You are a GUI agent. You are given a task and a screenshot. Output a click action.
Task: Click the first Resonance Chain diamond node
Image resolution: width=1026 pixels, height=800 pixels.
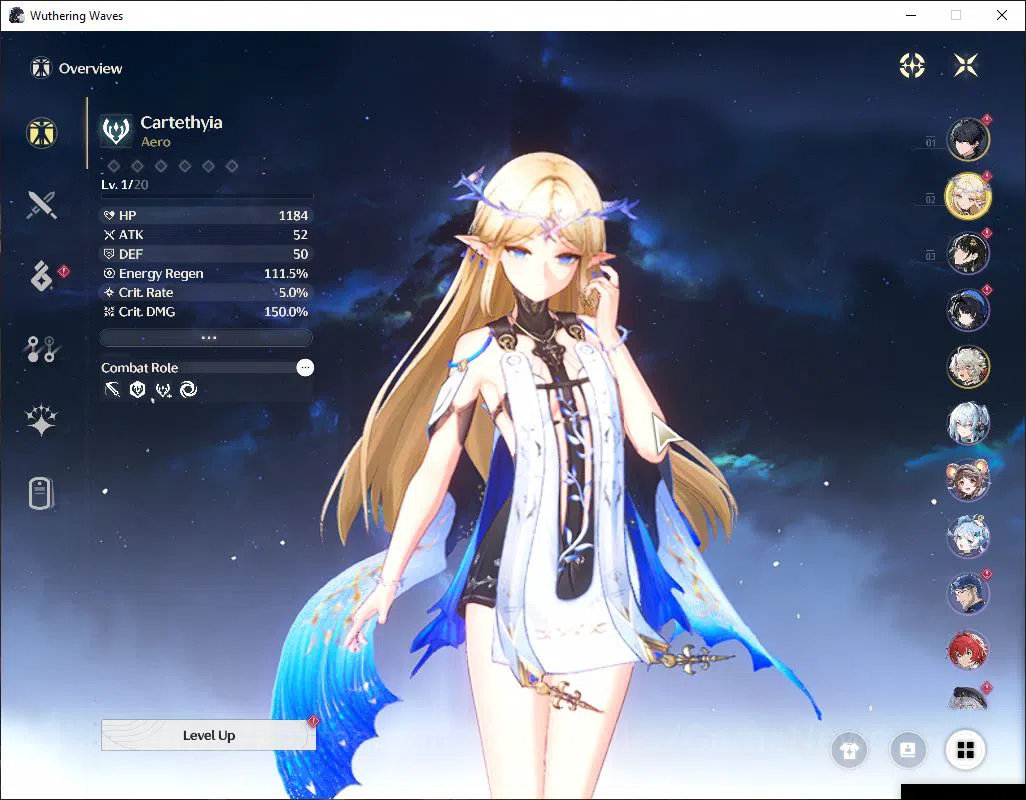click(x=114, y=166)
